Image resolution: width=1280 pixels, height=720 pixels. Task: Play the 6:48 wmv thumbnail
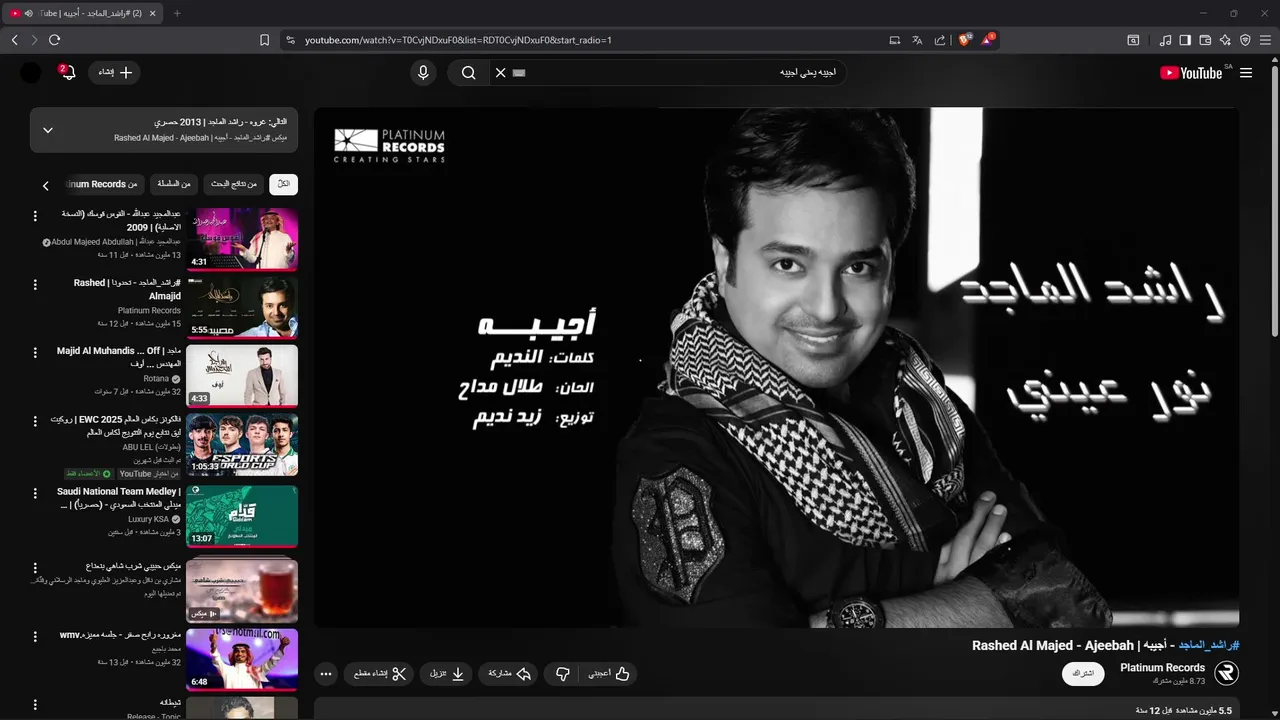pyautogui.click(x=242, y=659)
